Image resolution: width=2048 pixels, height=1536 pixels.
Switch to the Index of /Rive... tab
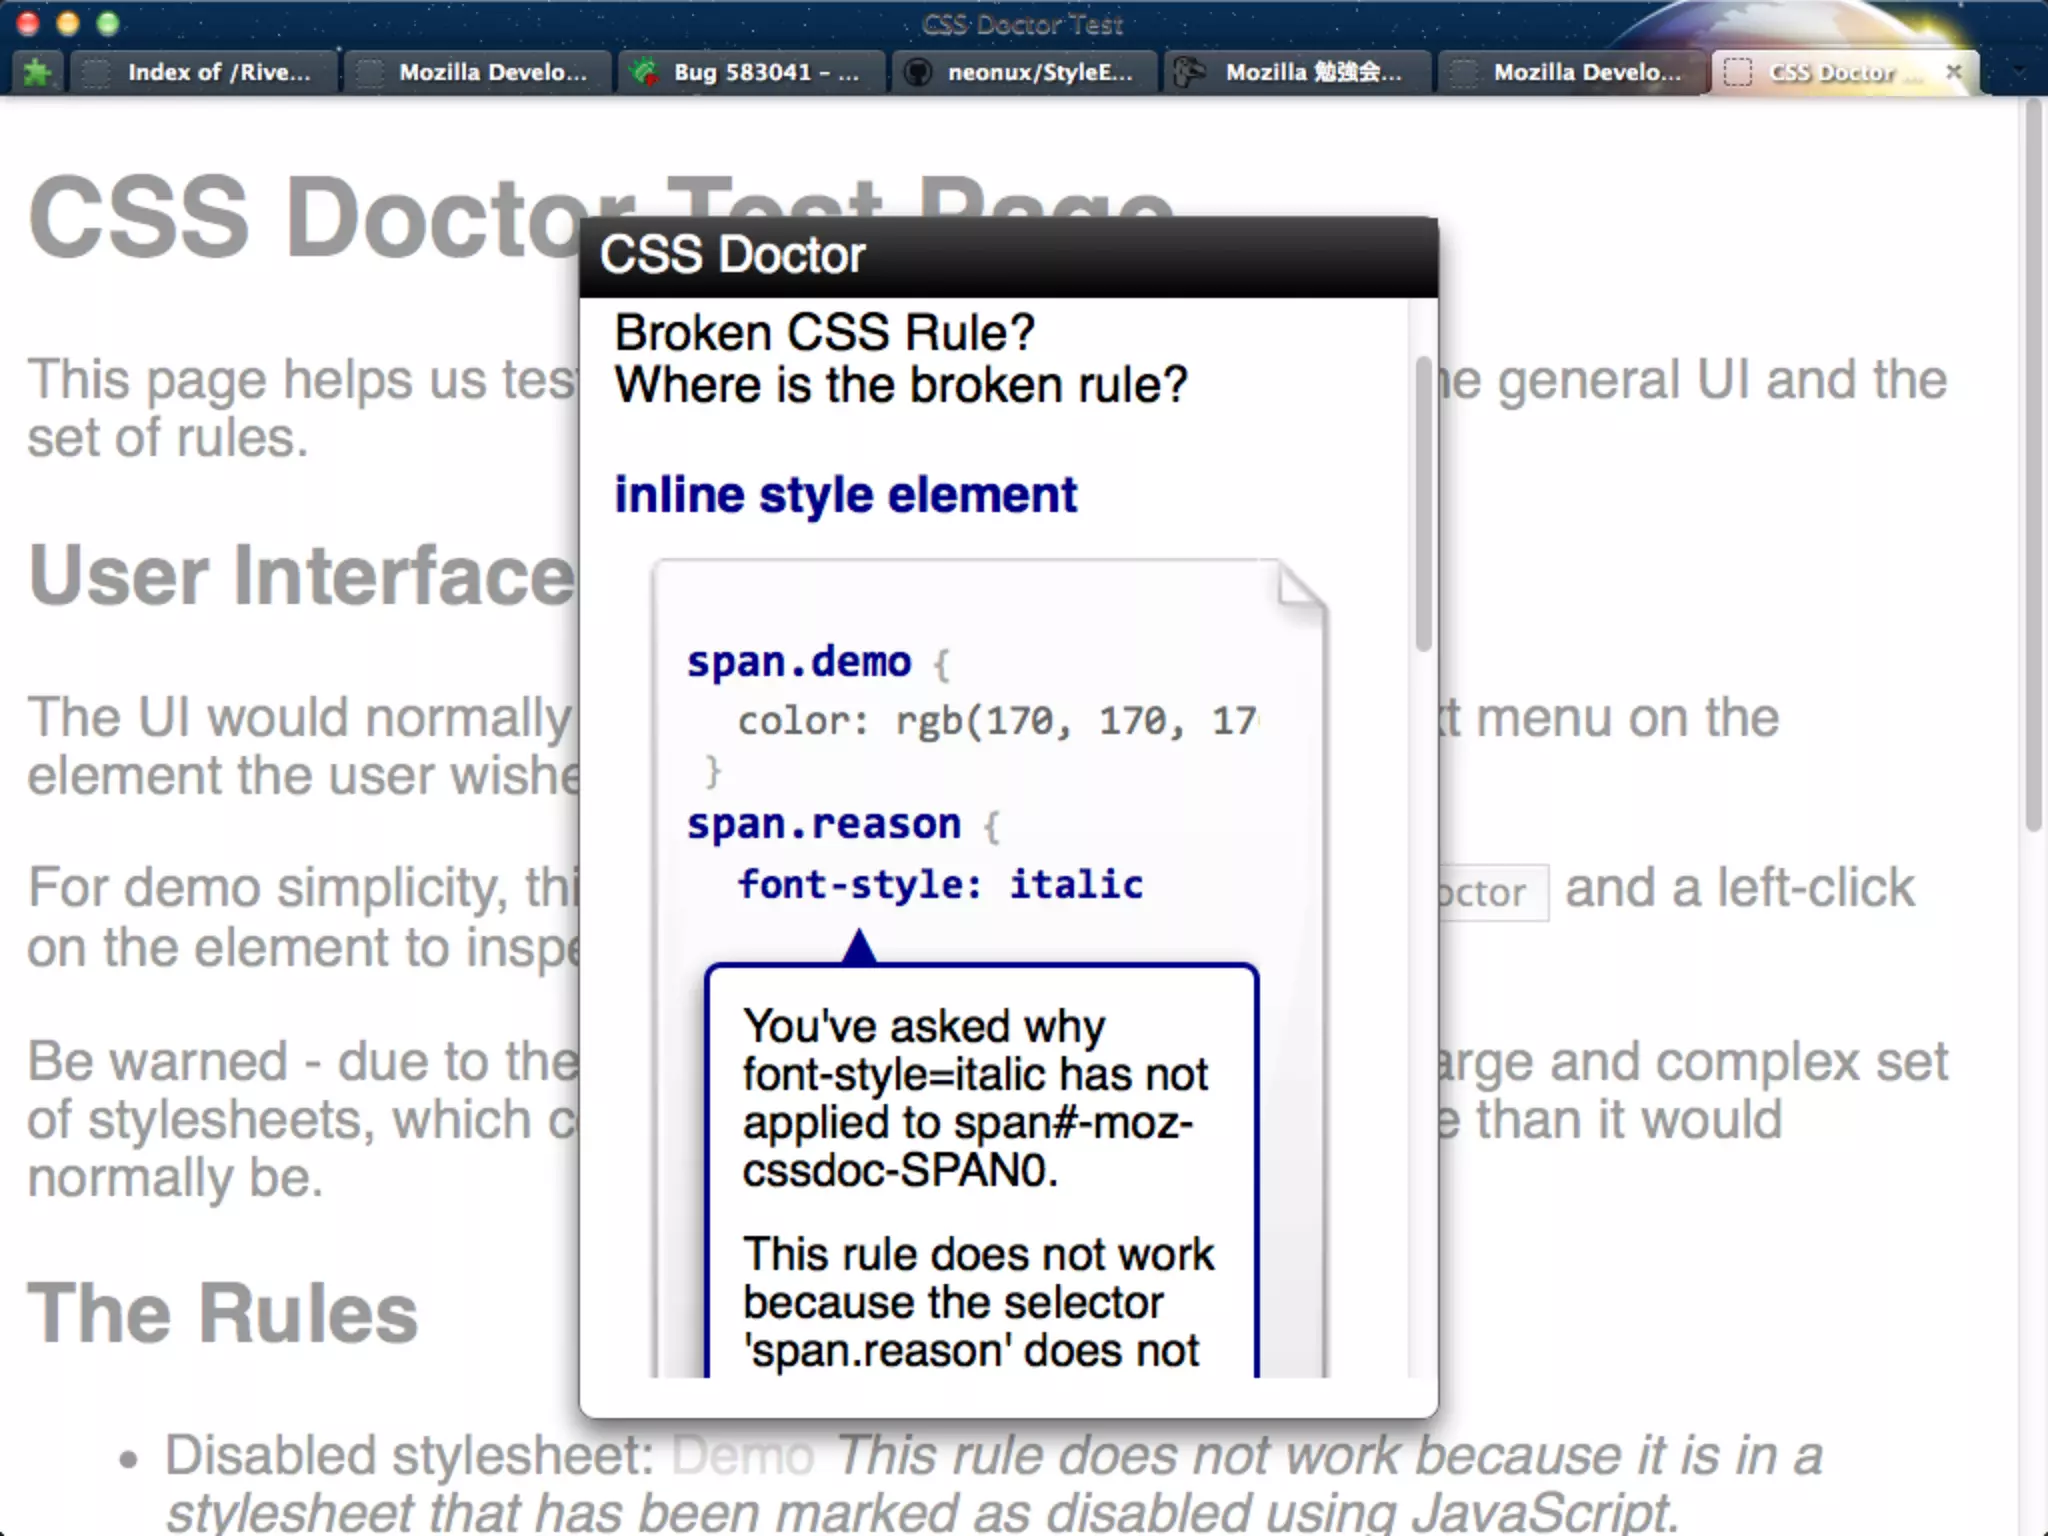click(218, 72)
